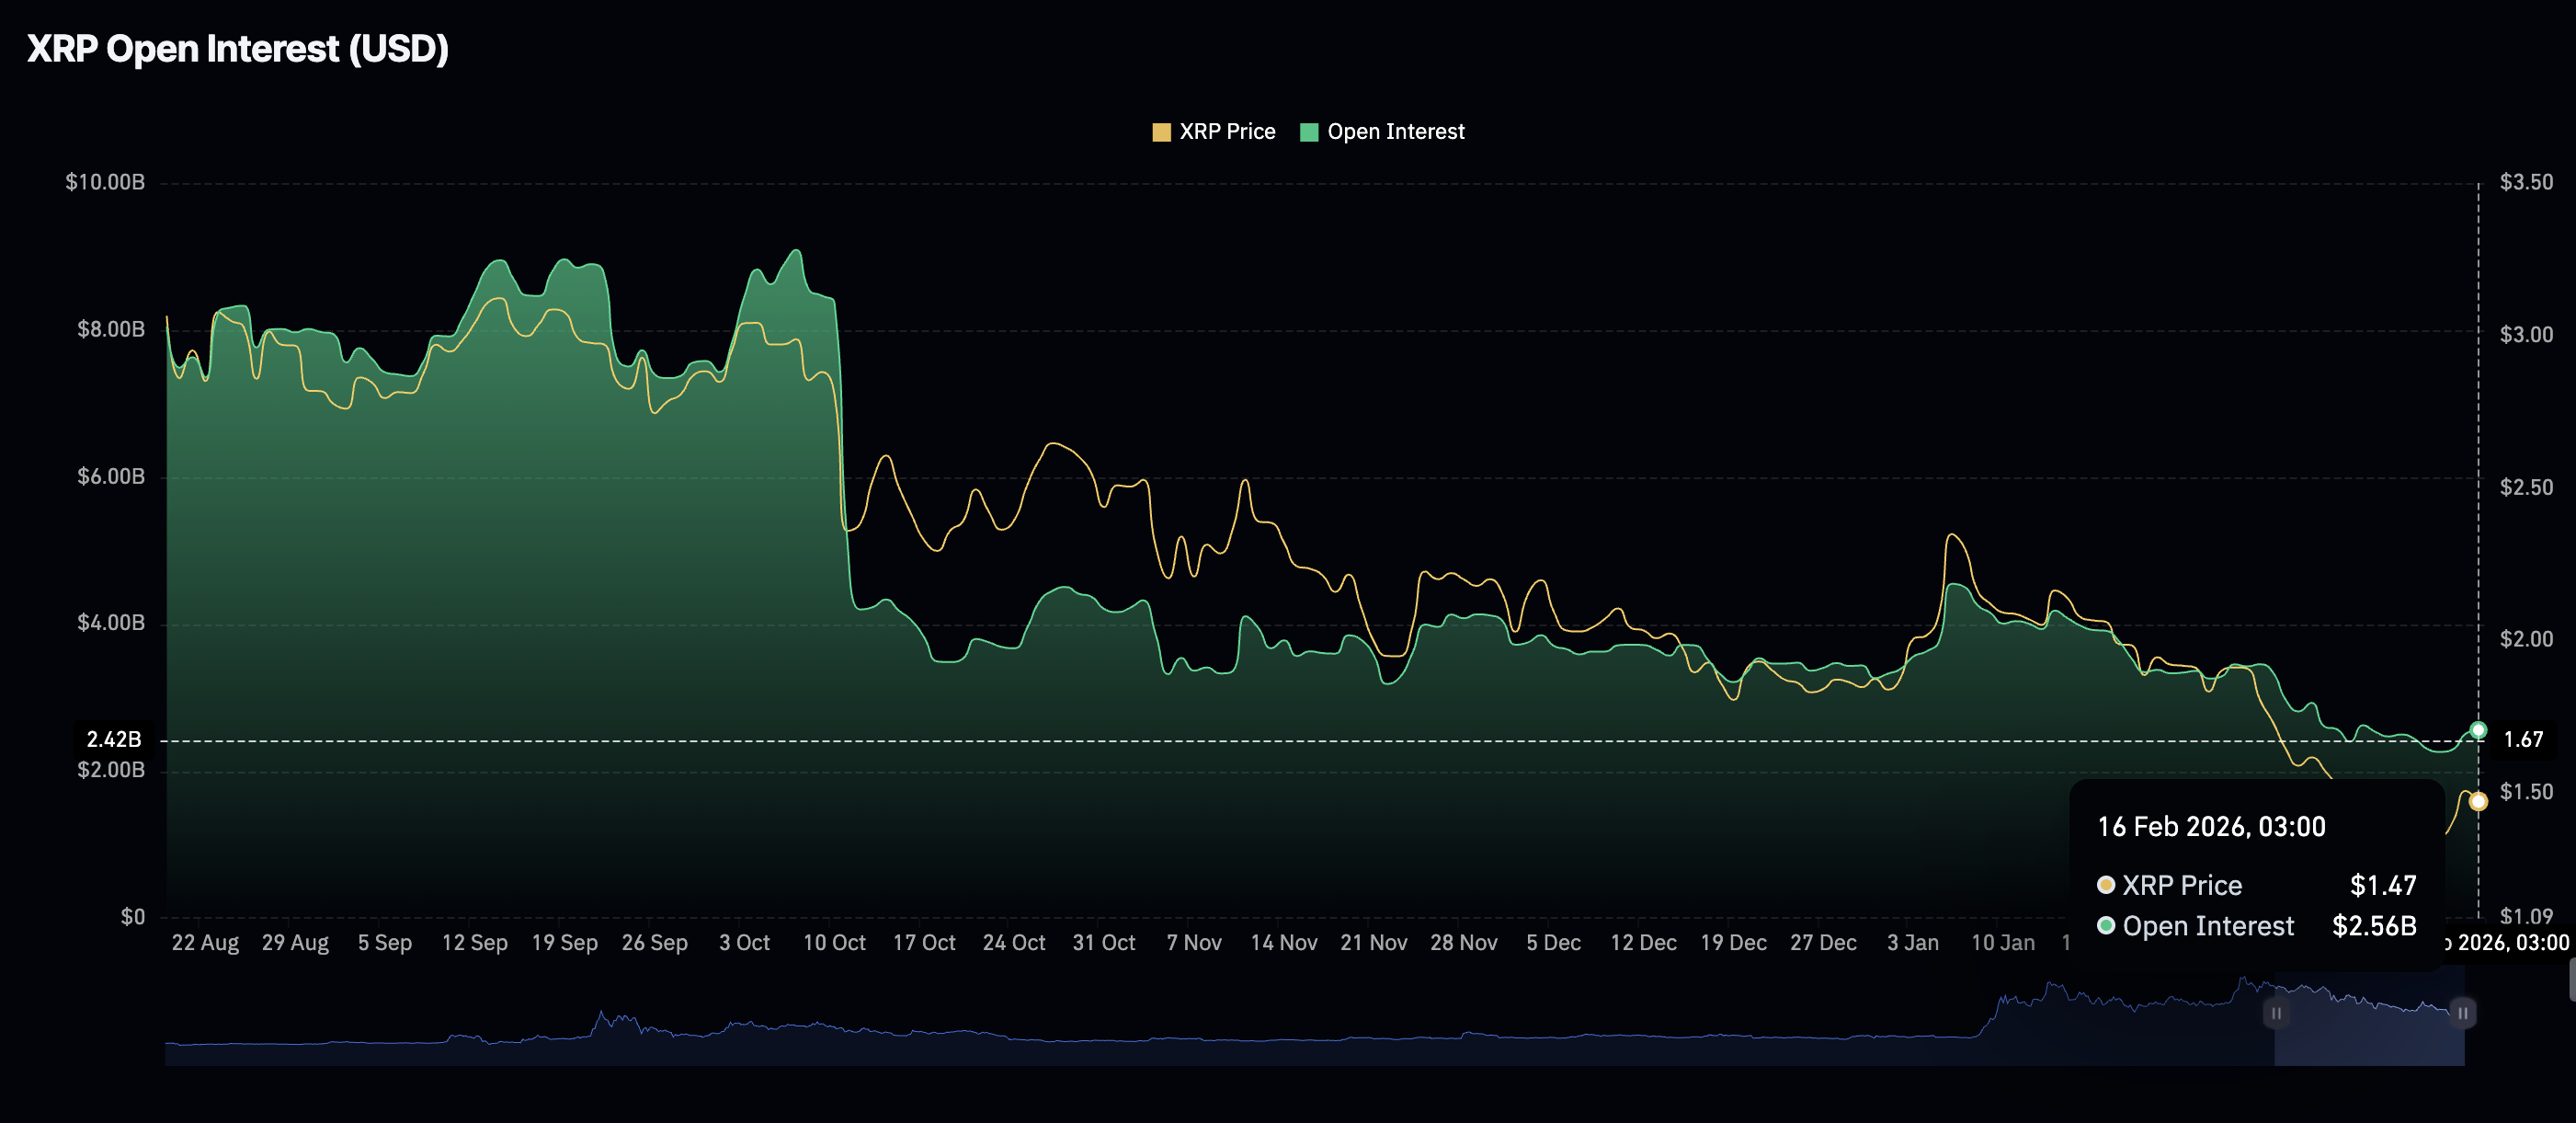This screenshot has width=2576, height=1123.
Task: Click the yellow XRP Price dot in tooltip
Action: (x=2106, y=885)
